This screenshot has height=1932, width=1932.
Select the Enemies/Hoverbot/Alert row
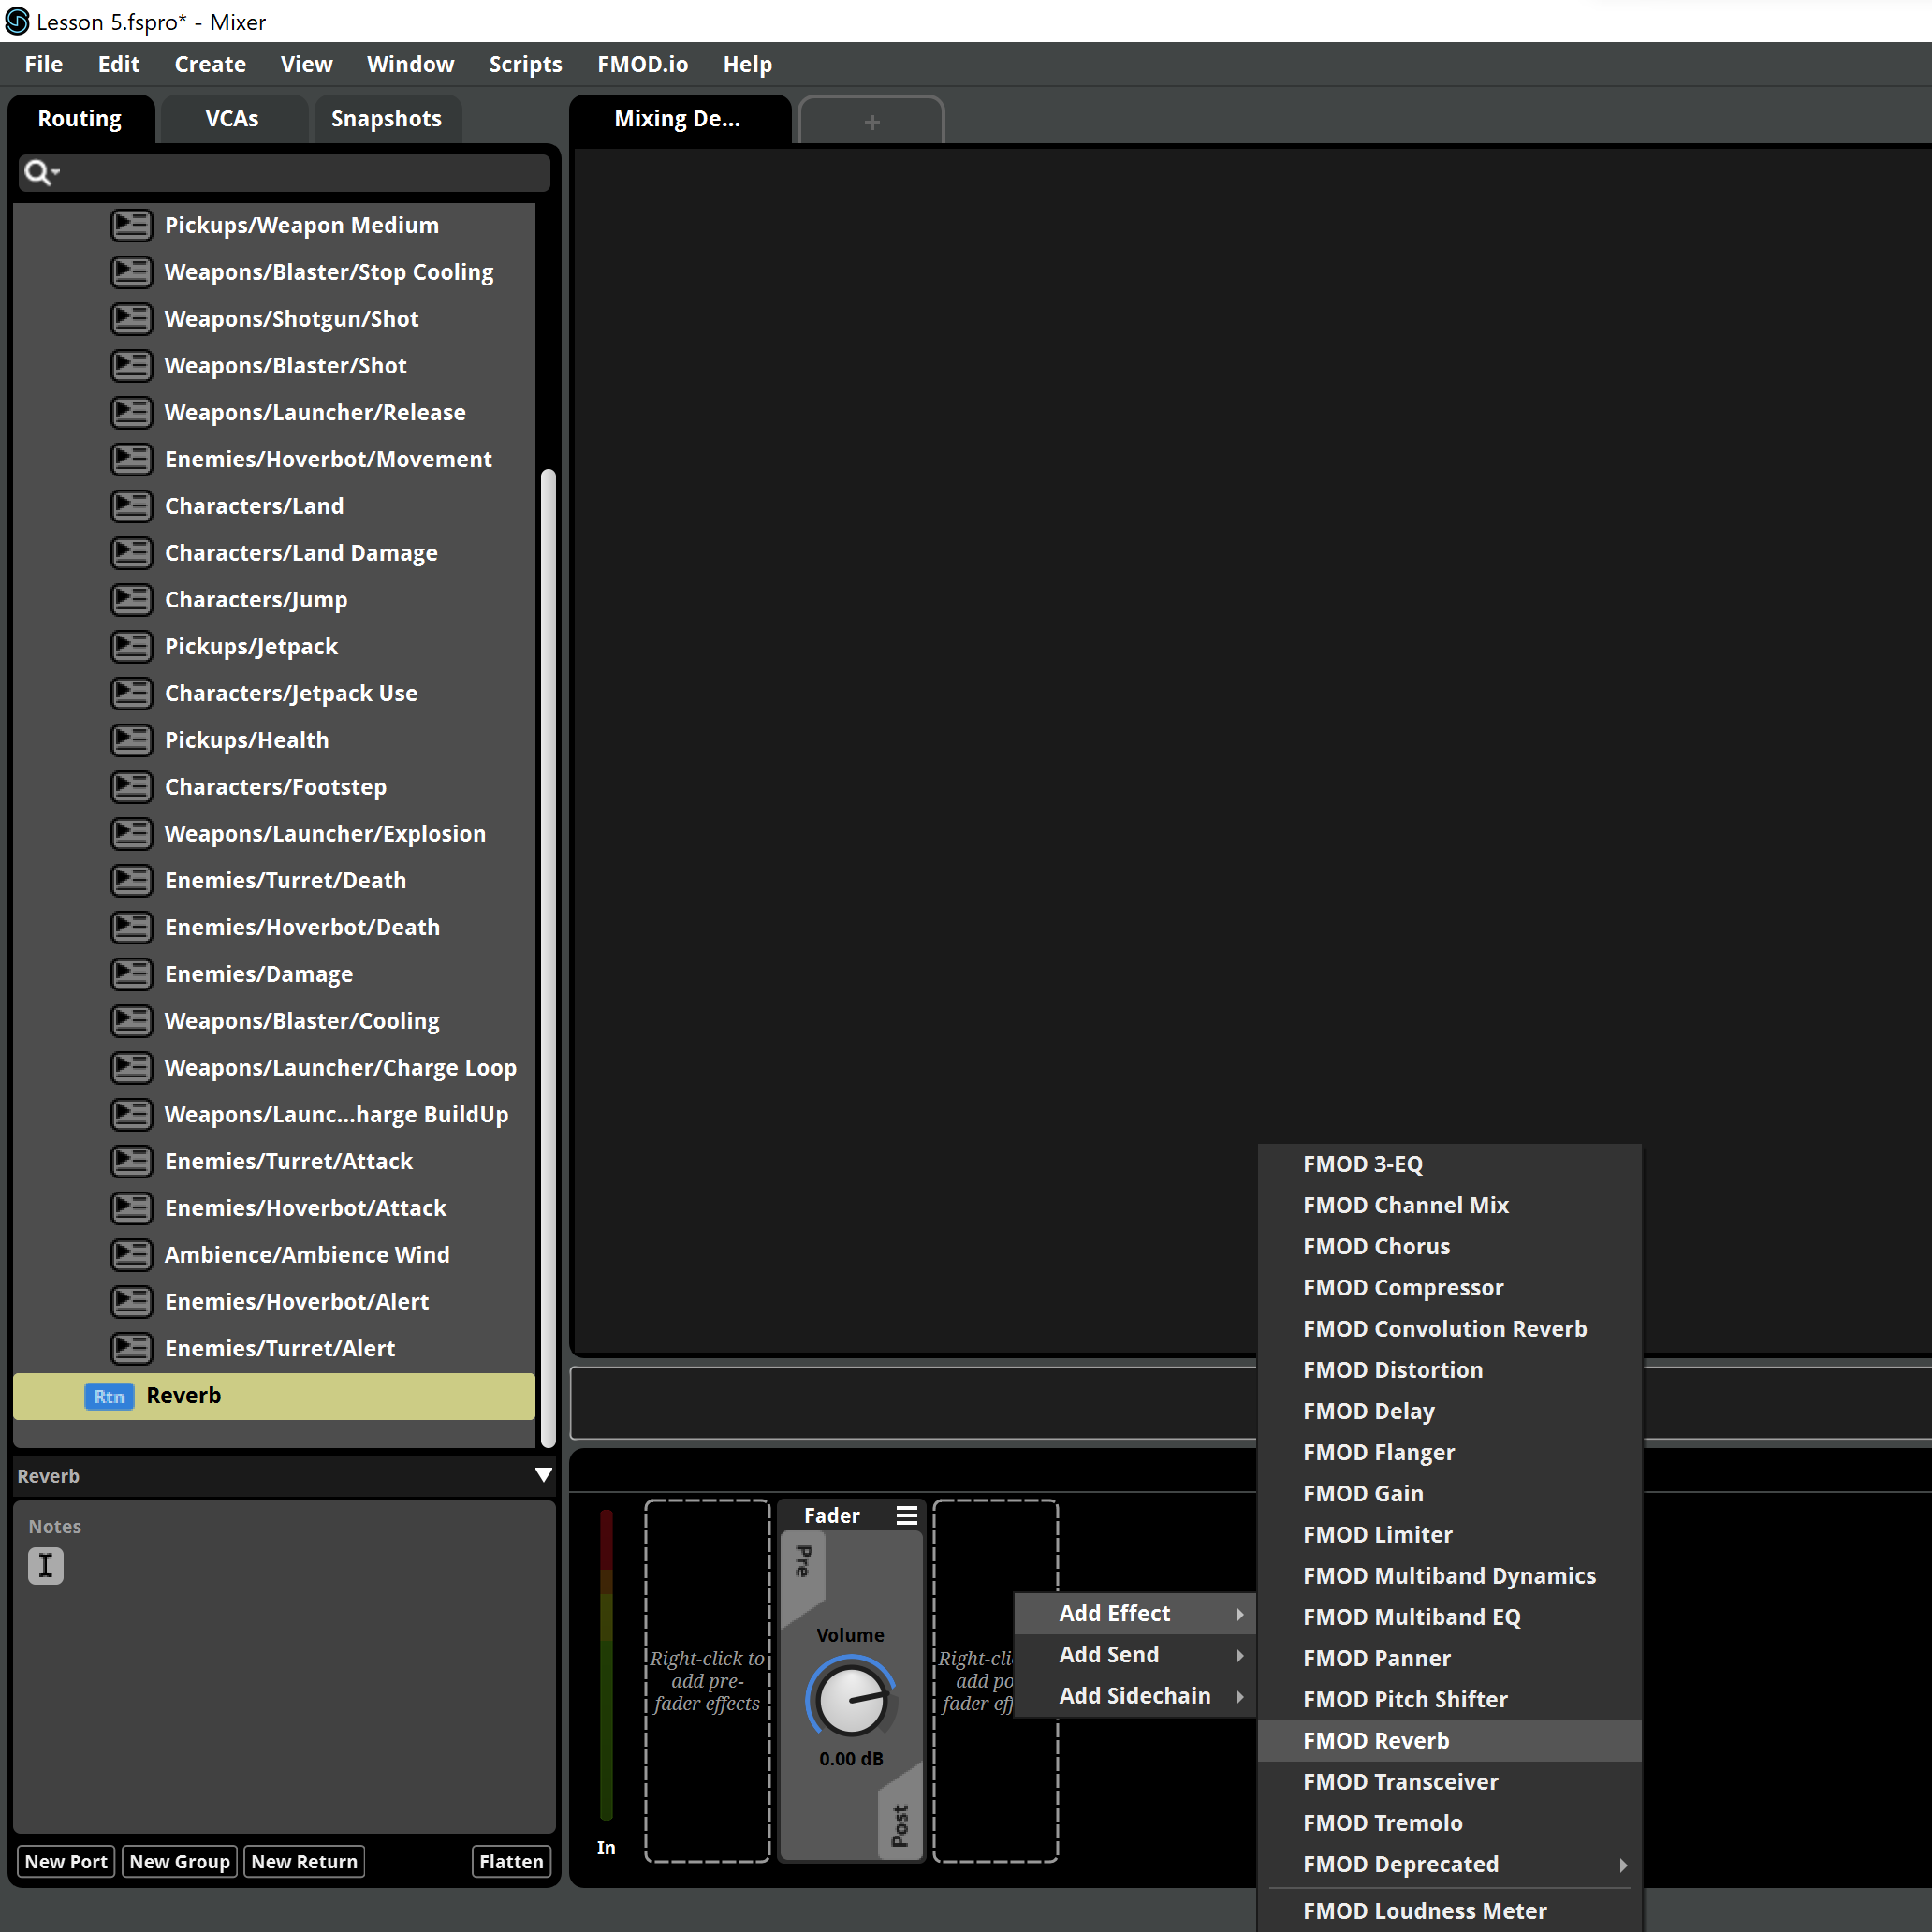click(x=274, y=1302)
